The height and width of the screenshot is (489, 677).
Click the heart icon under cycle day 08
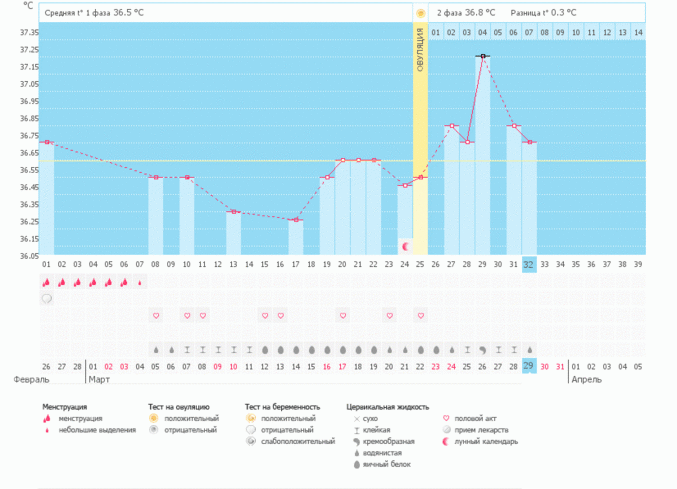[155, 315]
